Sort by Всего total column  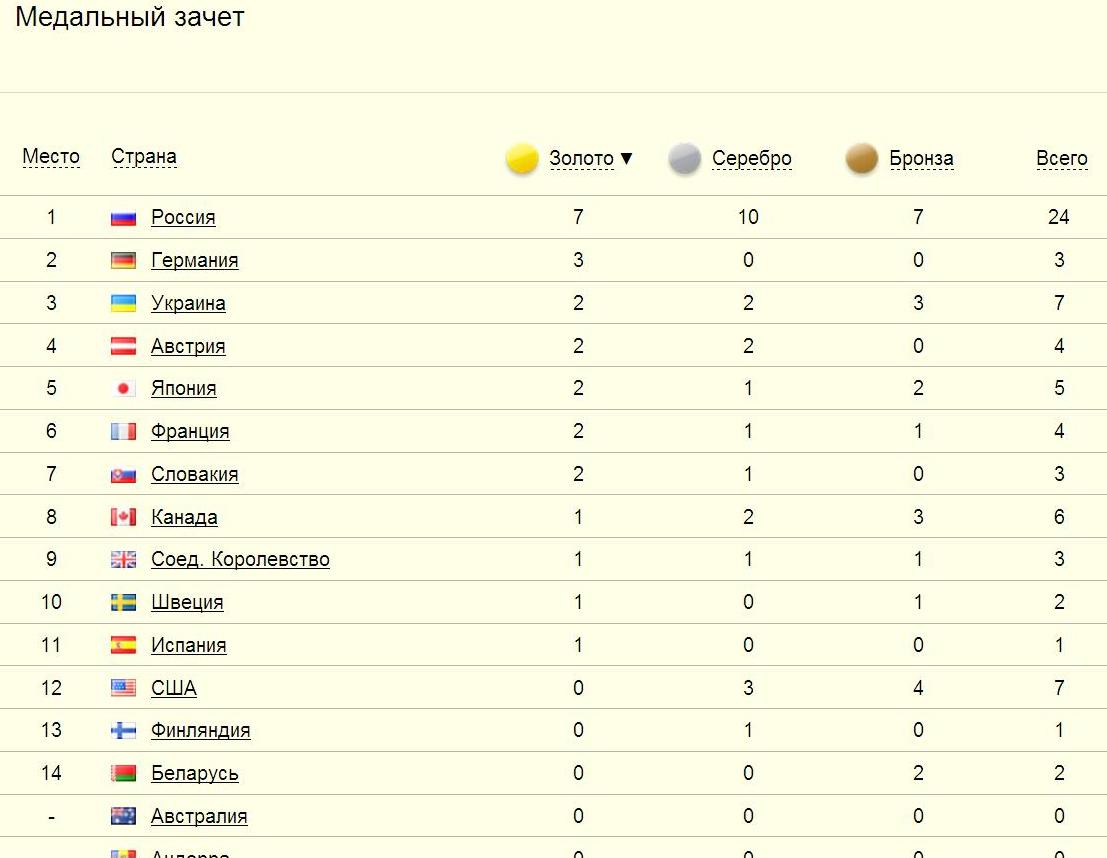click(1061, 159)
